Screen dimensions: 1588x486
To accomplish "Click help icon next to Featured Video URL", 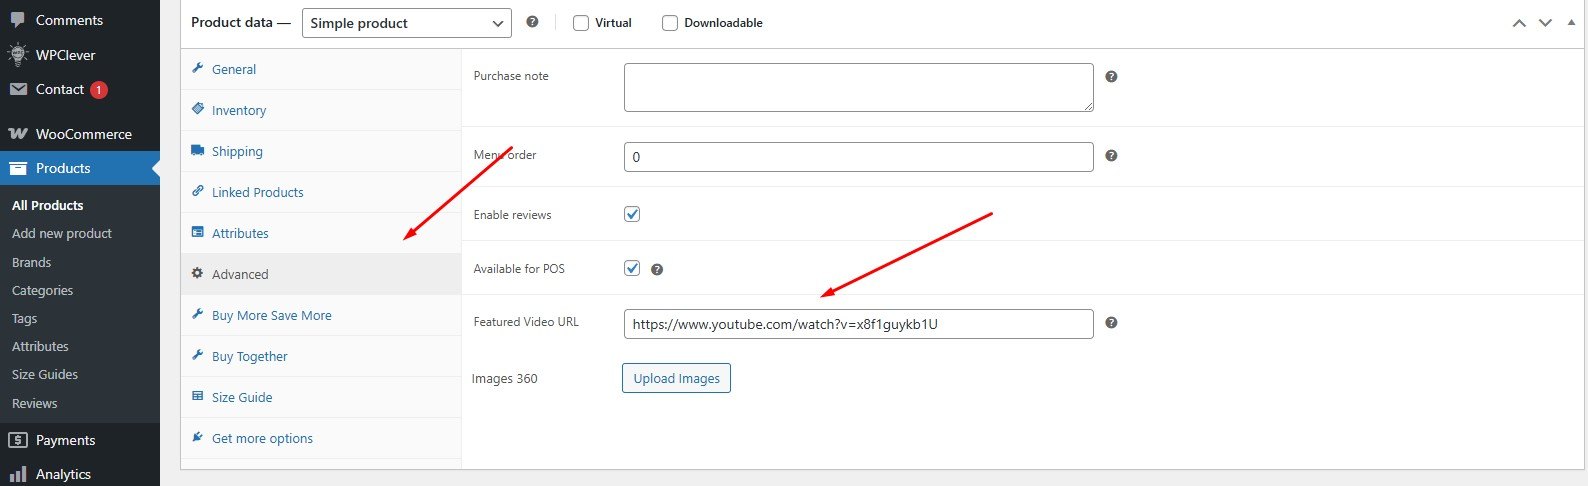I will click(1111, 323).
